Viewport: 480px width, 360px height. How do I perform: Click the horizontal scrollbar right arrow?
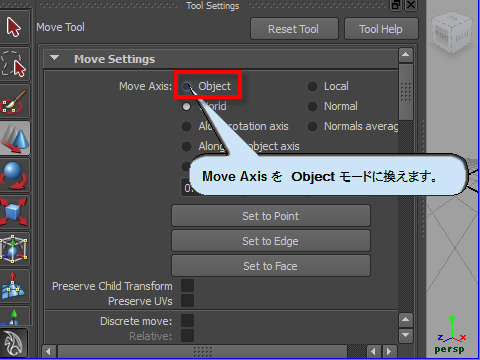coord(388,351)
